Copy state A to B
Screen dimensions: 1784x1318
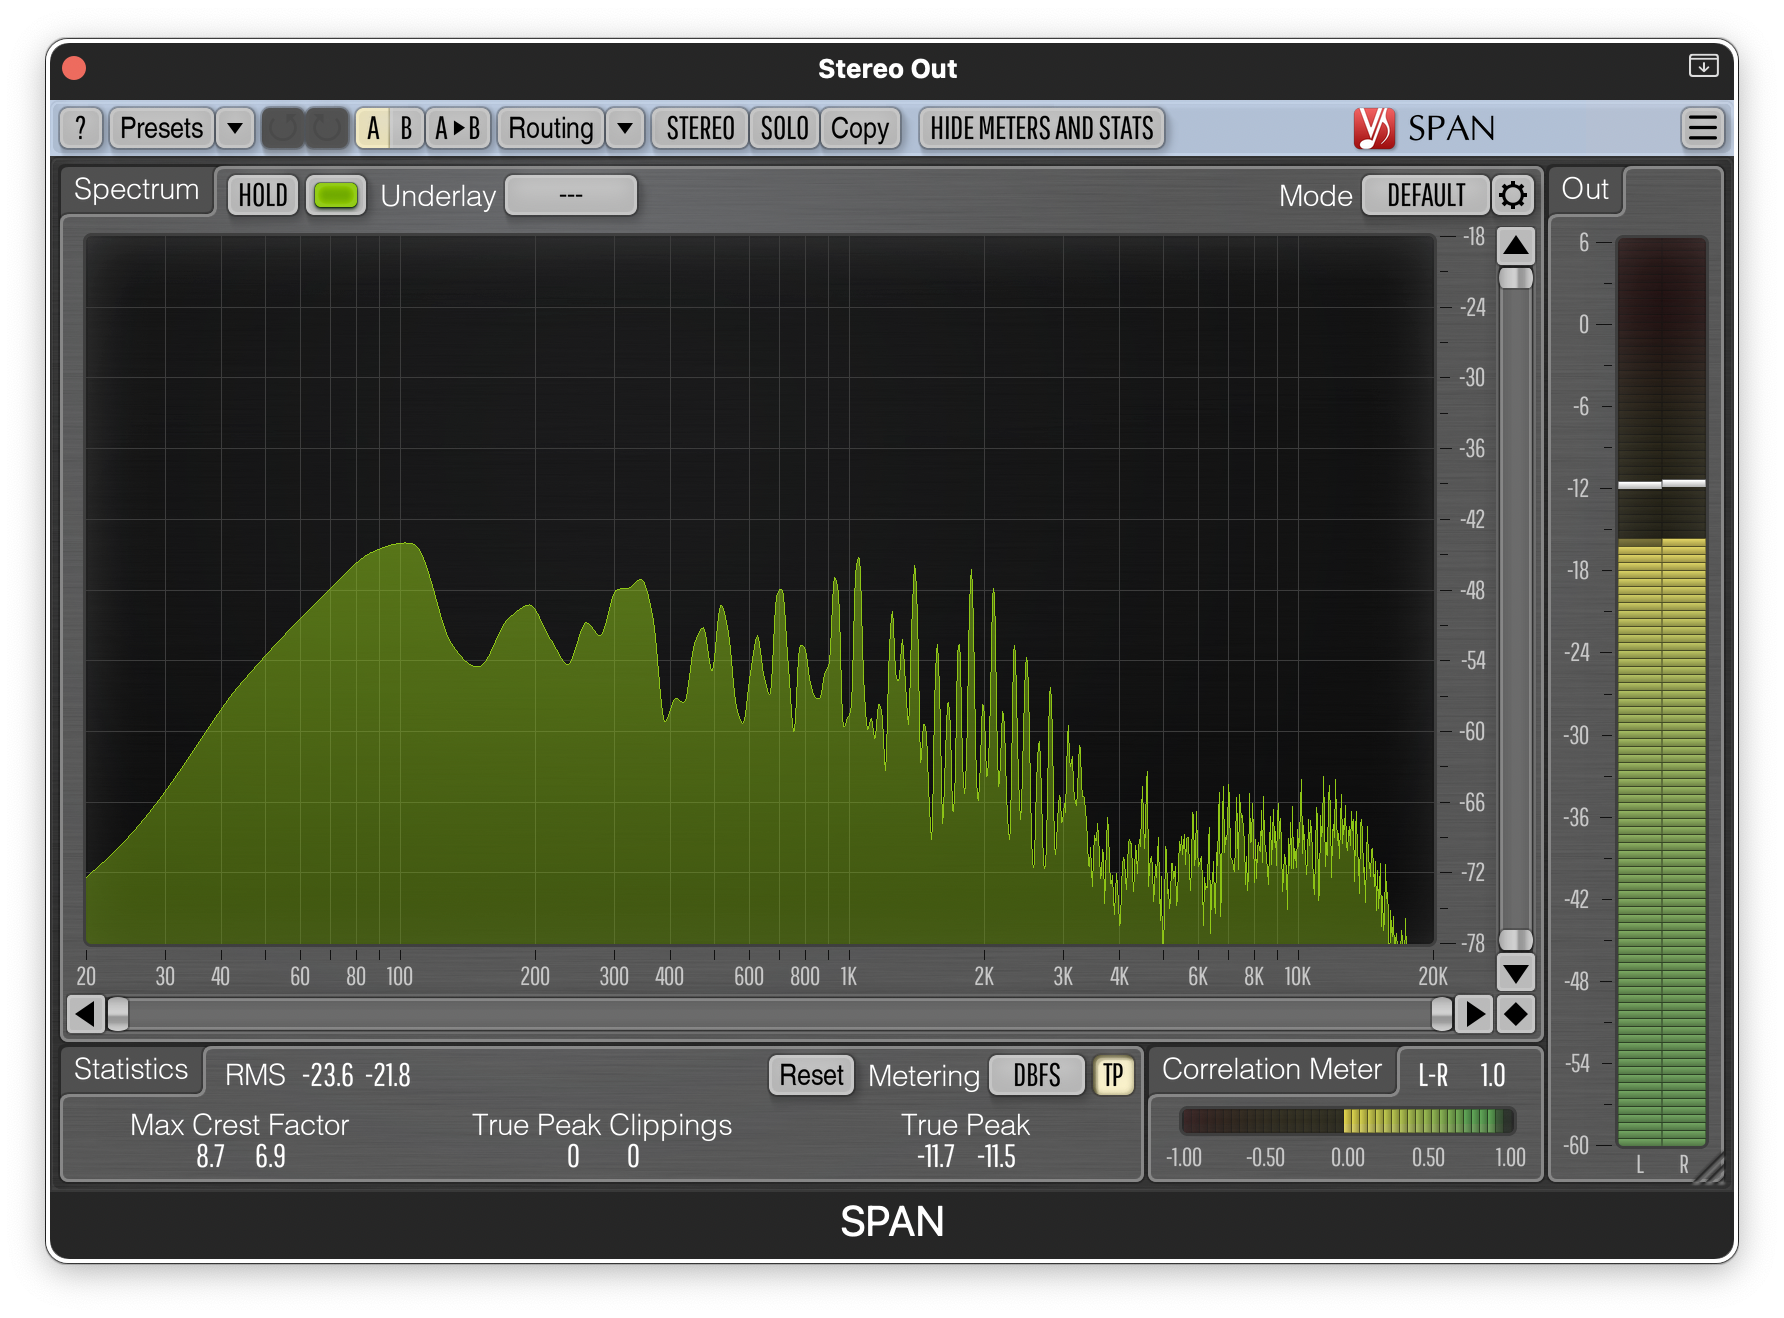click(458, 128)
